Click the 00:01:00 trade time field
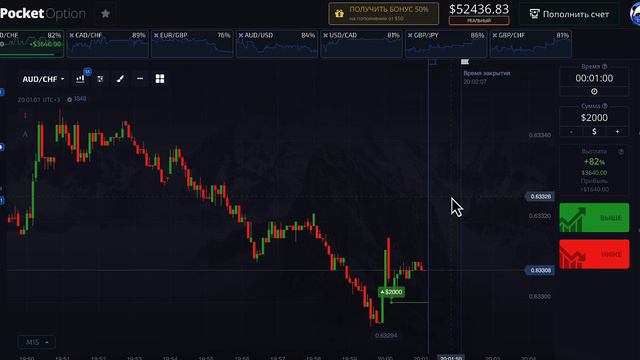640x360 pixels. click(x=594, y=78)
